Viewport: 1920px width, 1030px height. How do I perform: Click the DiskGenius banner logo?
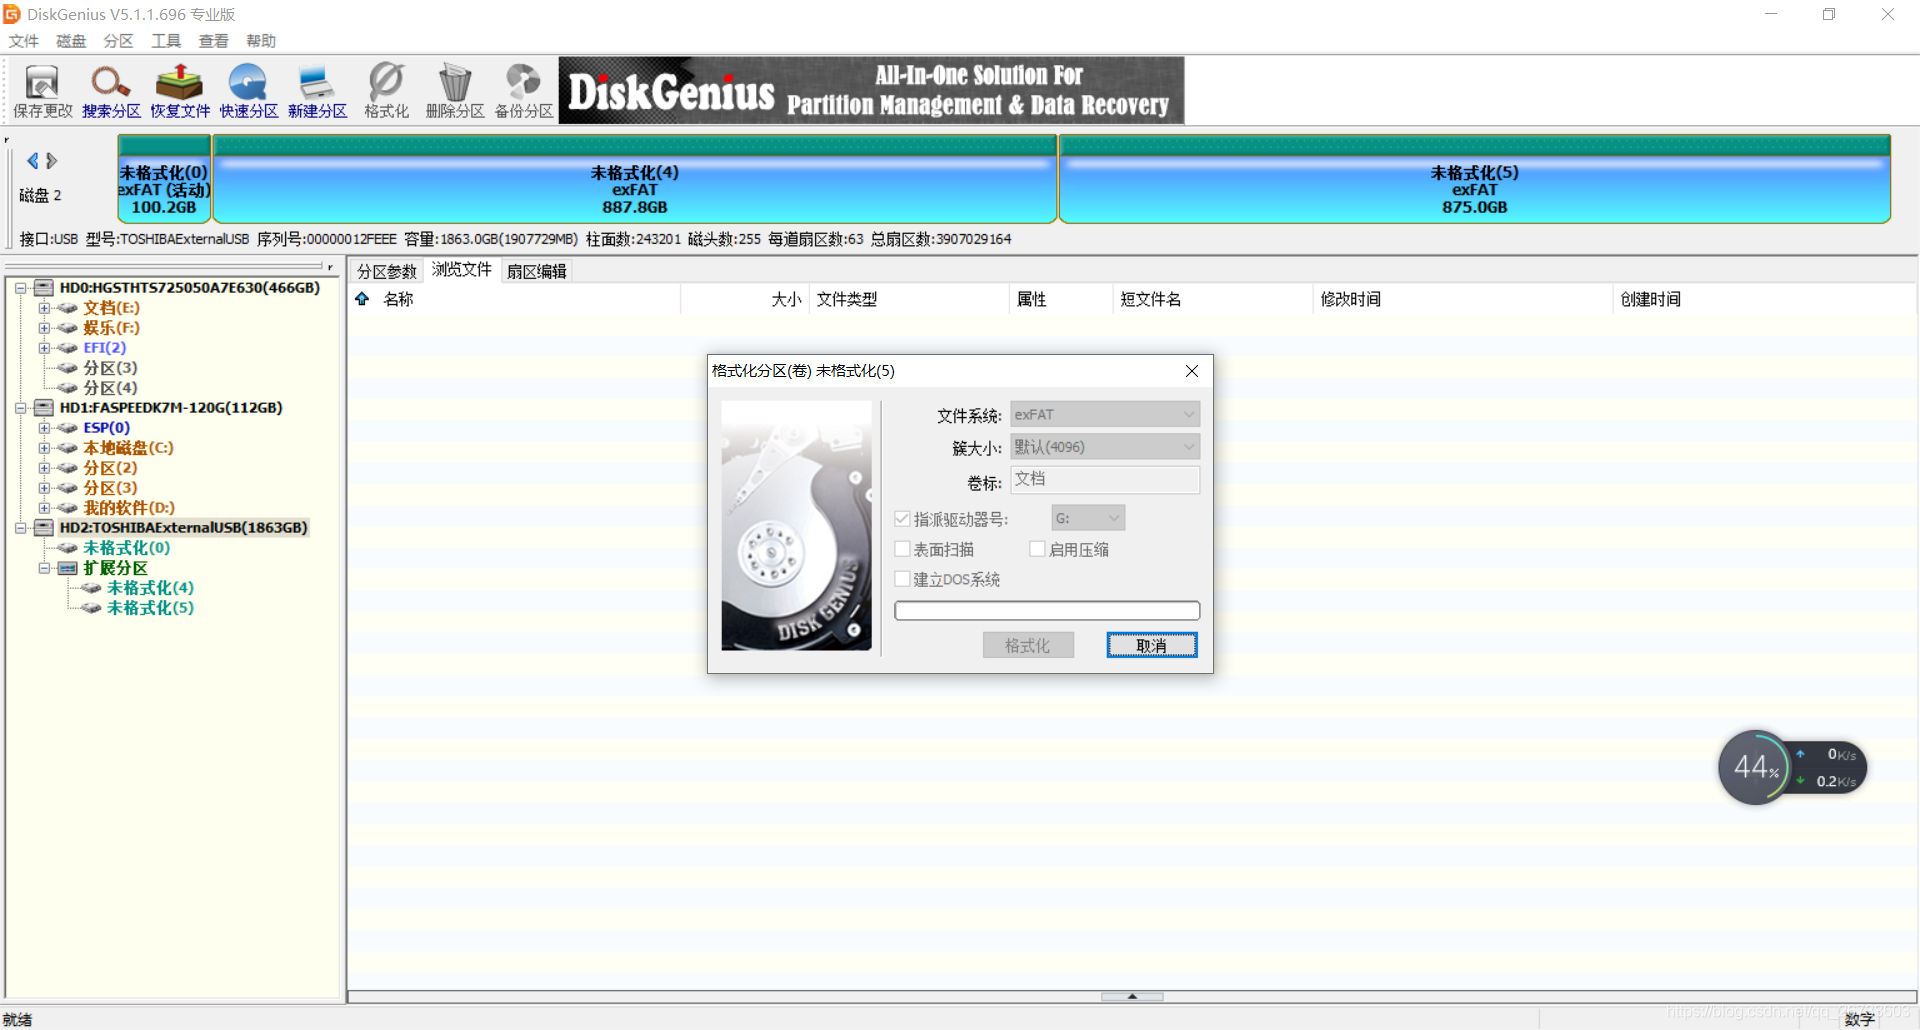[871, 90]
